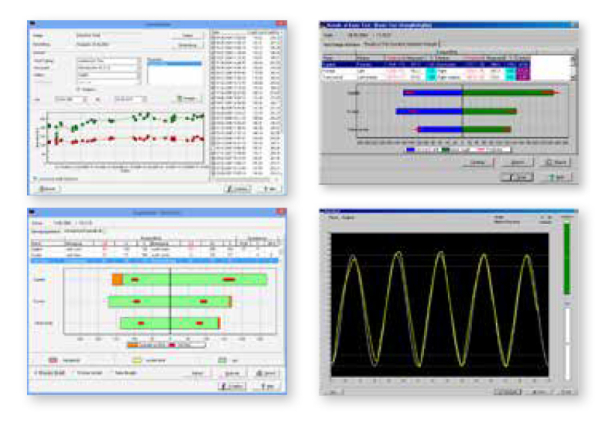The width and height of the screenshot is (600, 421).
Task: Tick the checkbox under the three dropdowns in trend window
Action: click(78, 89)
